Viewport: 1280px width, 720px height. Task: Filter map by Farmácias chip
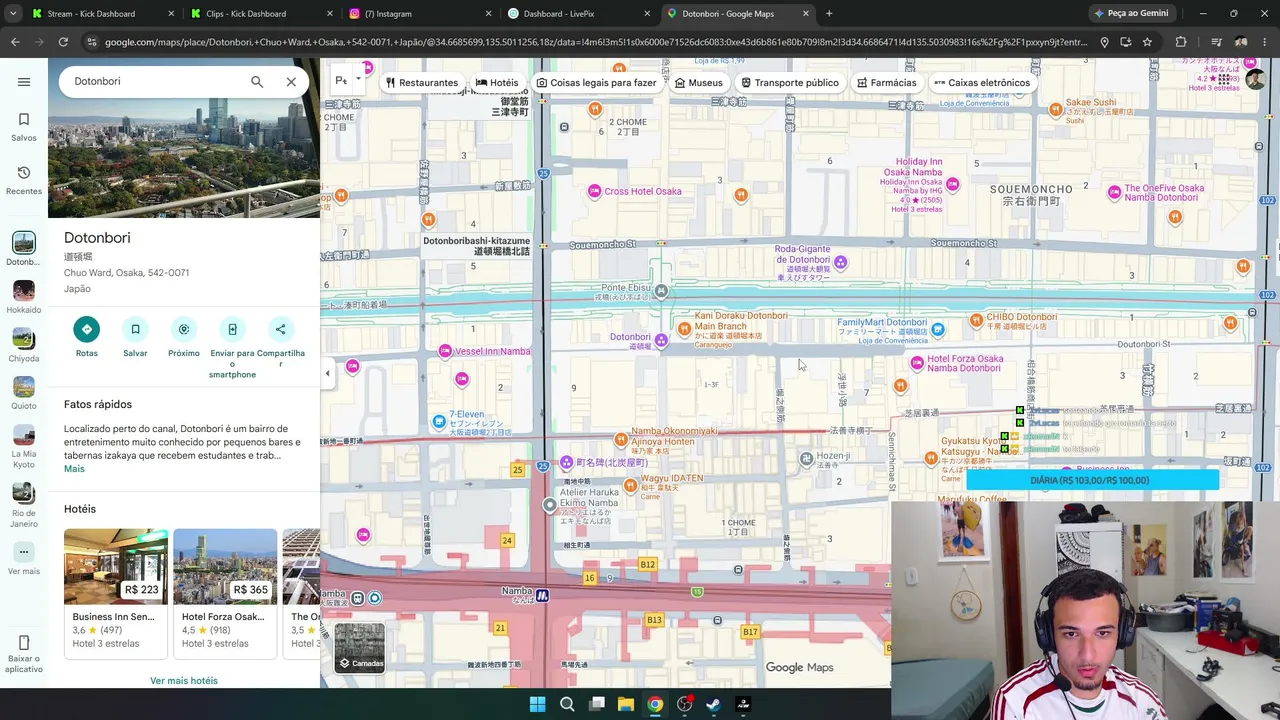[x=886, y=83]
